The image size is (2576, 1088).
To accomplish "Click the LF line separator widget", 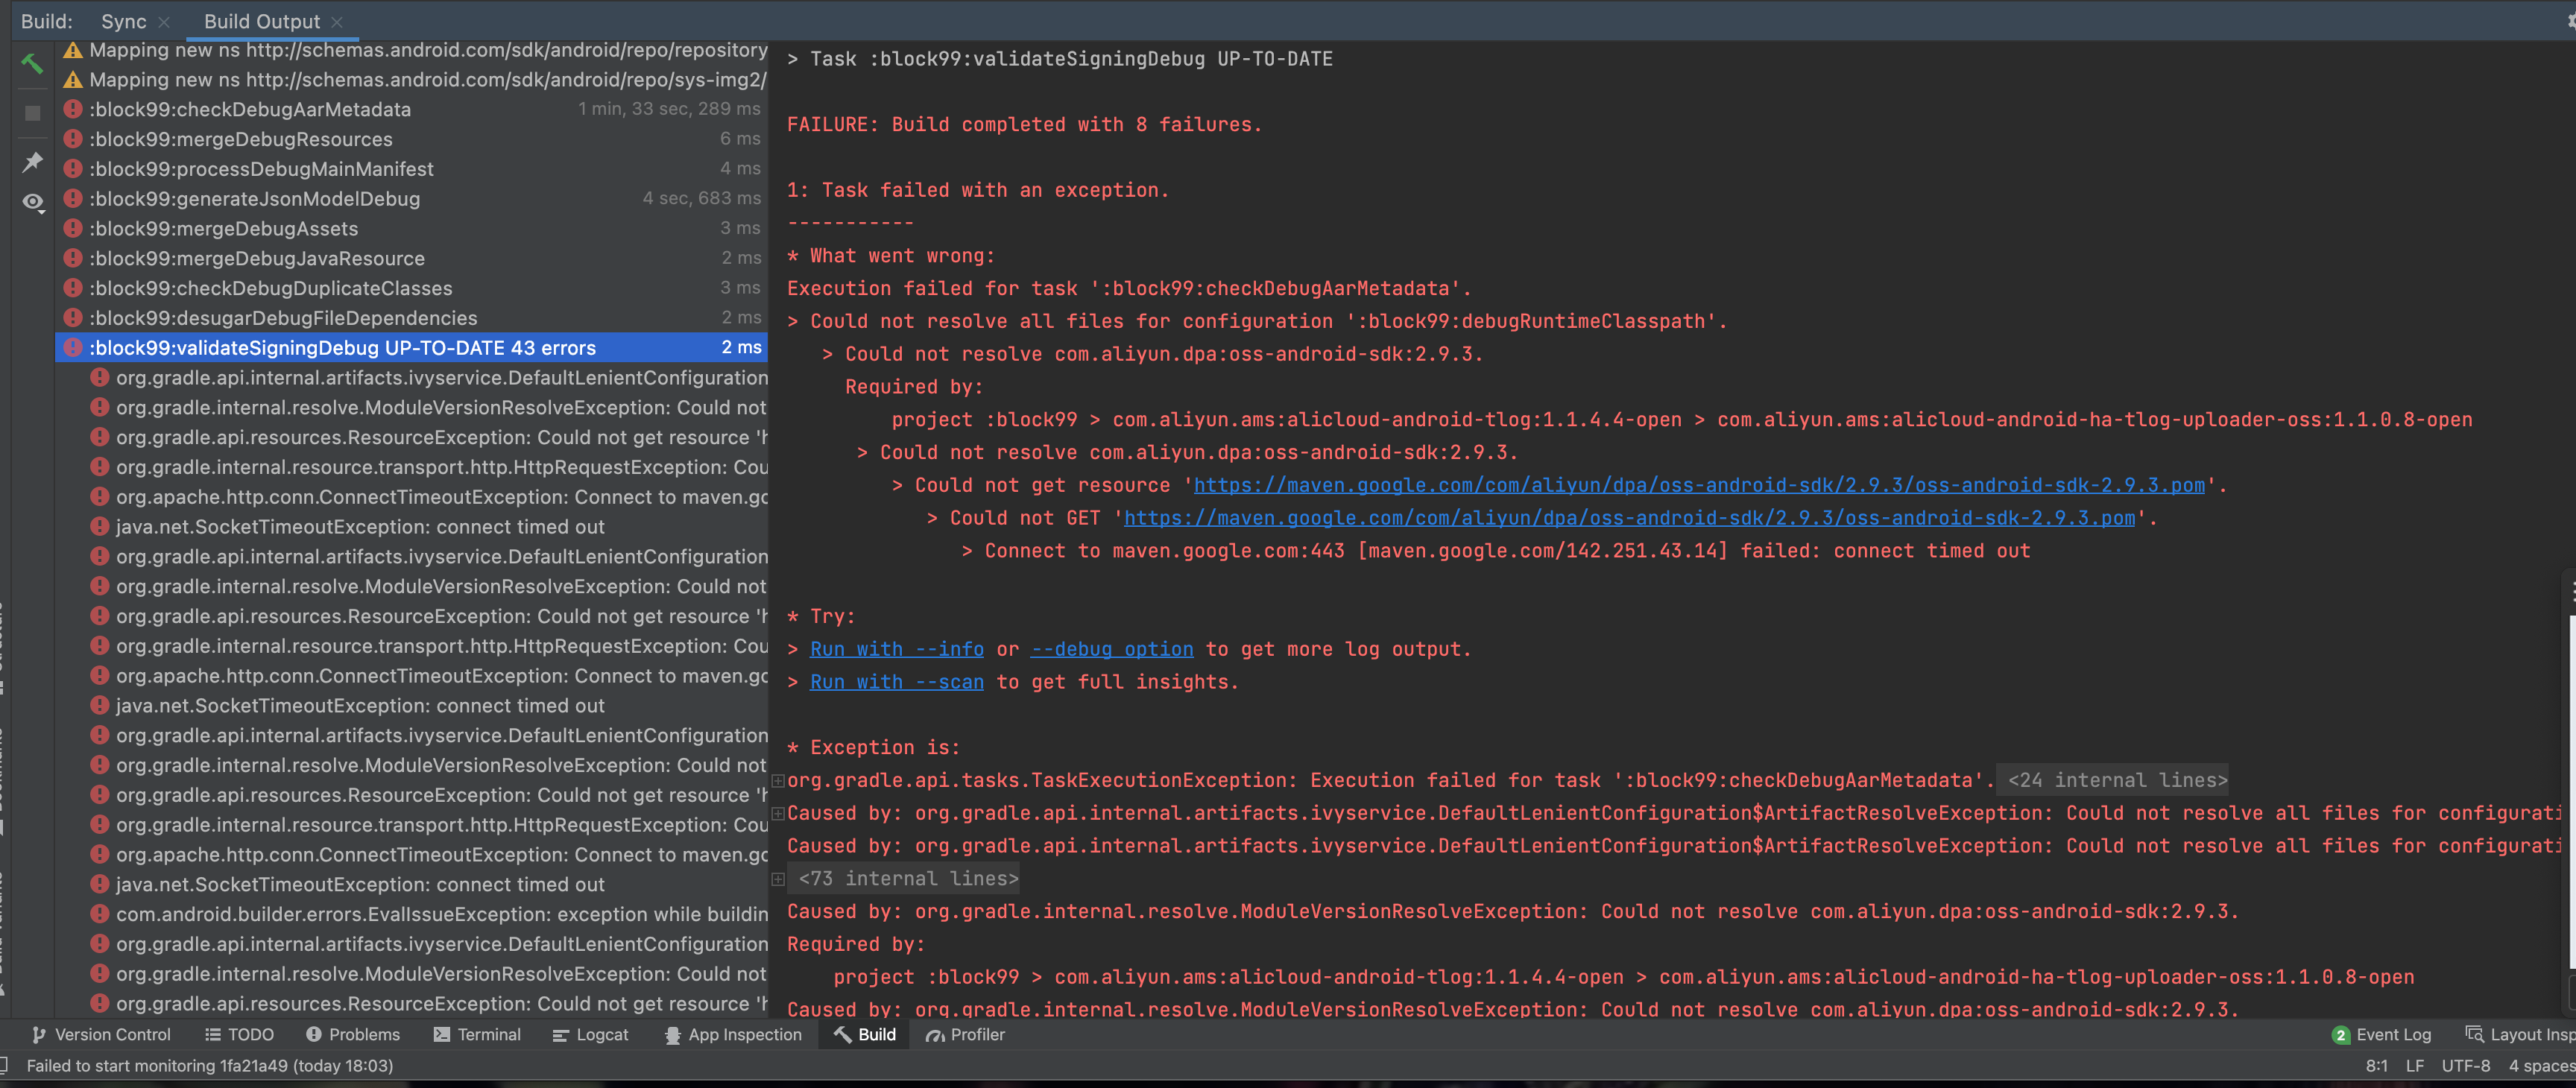I will (x=2414, y=1065).
